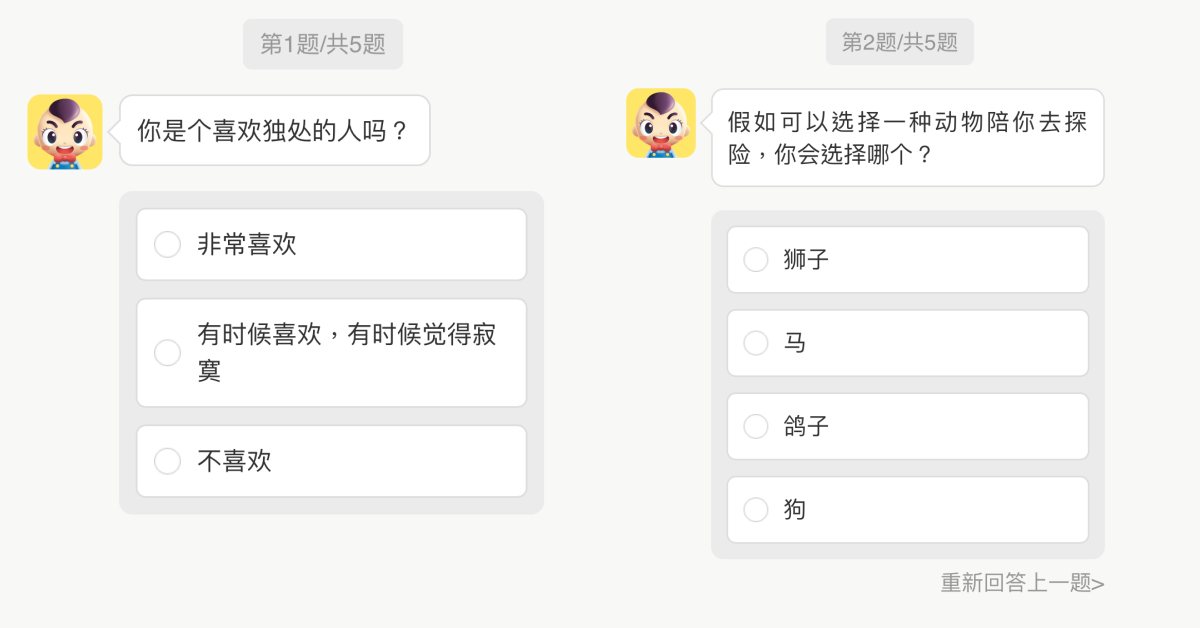Select the 马 radio button
The height and width of the screenshot is (628, 1200).
click(756, 343)
